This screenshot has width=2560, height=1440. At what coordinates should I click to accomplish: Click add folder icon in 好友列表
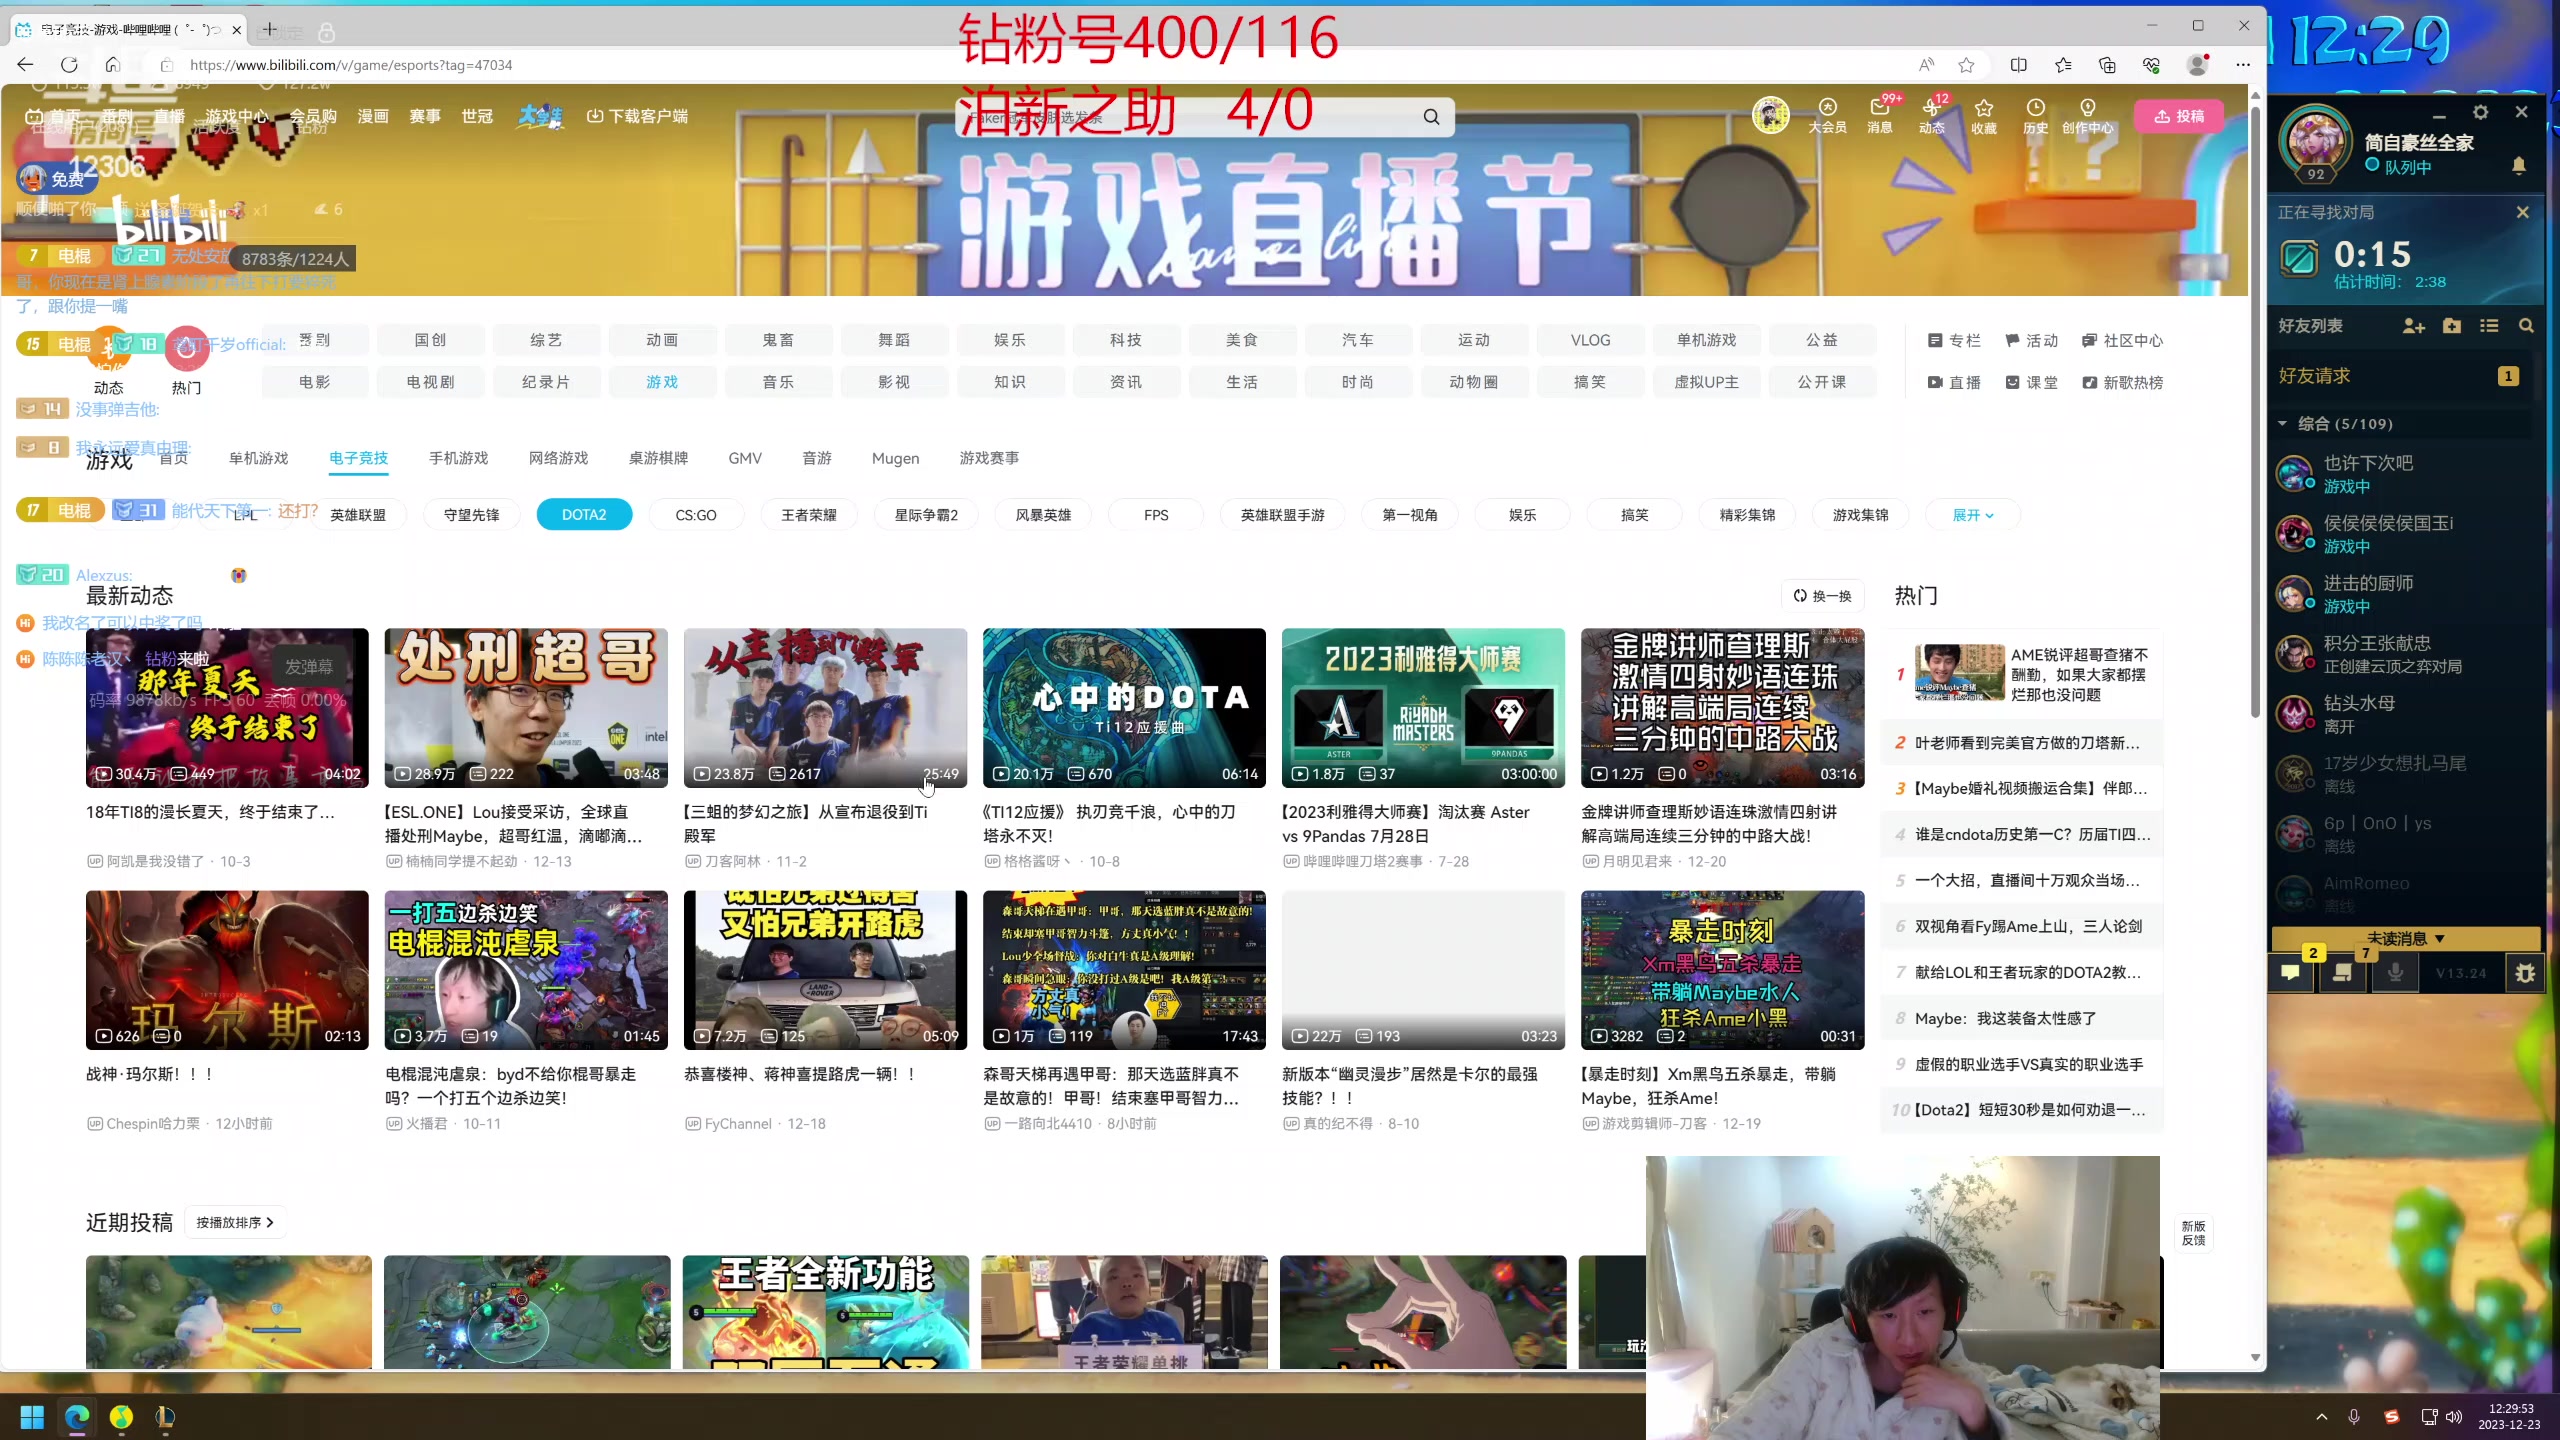coord(2452,326)
